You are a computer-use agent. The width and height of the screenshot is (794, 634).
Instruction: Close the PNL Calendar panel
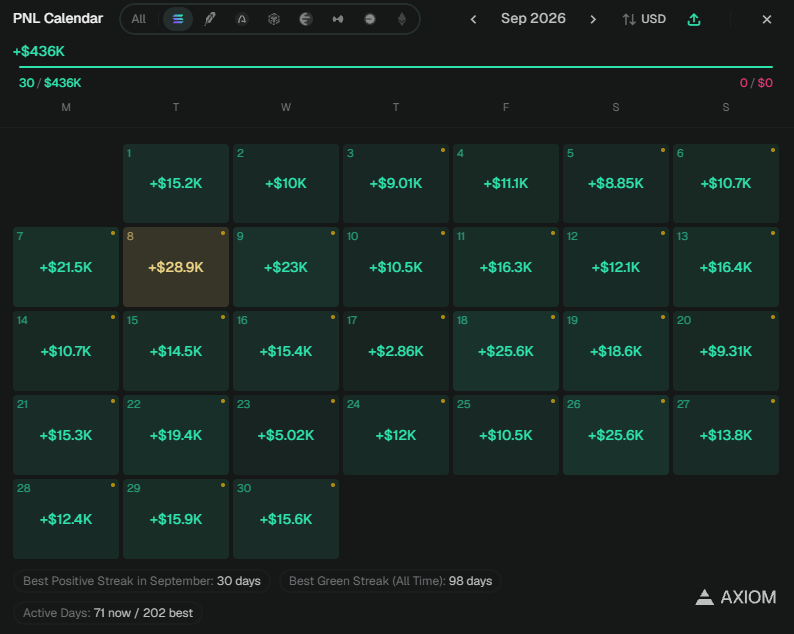(x=767, y=19)
